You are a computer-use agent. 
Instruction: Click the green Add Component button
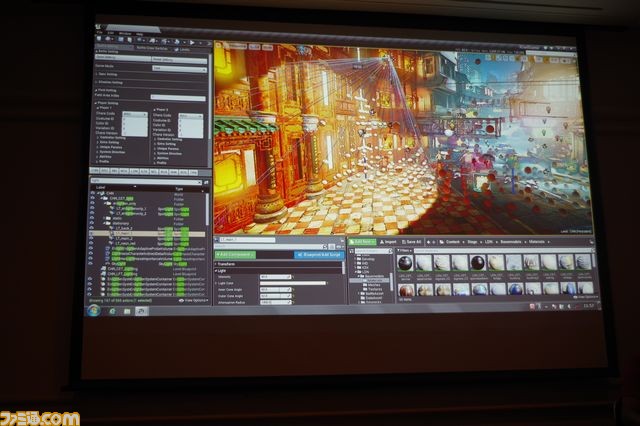(x=235, y=255)
